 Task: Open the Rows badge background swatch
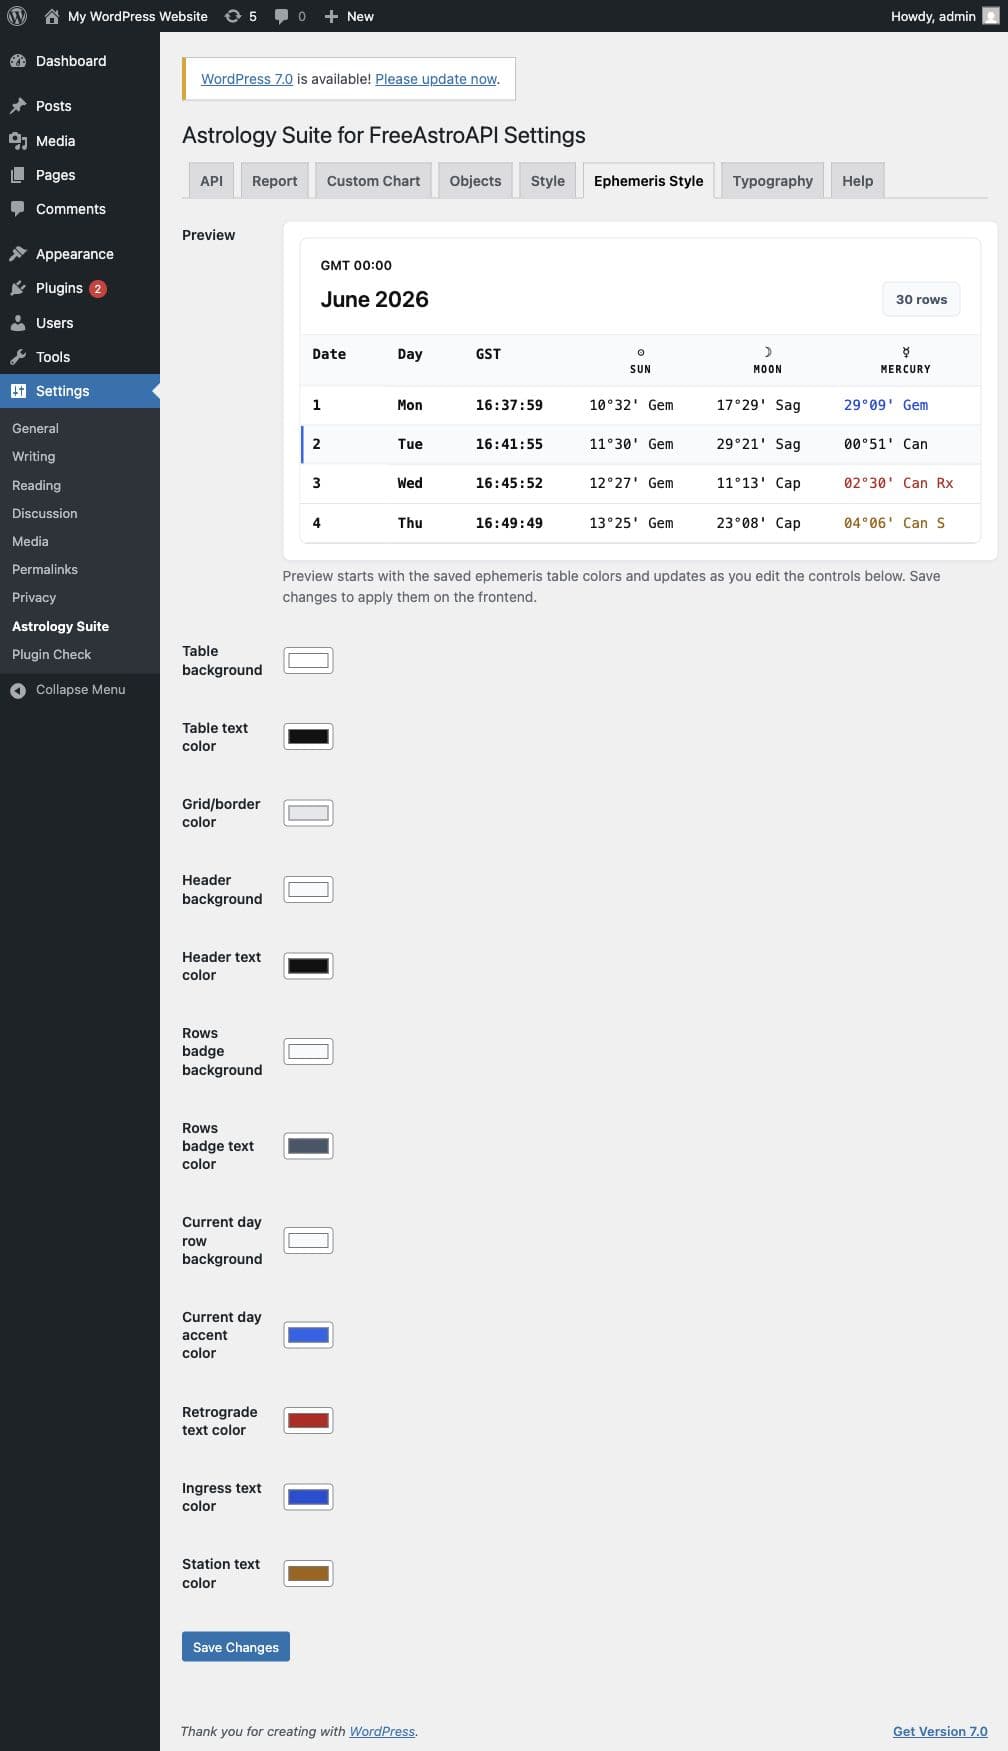click(308, 1051)
